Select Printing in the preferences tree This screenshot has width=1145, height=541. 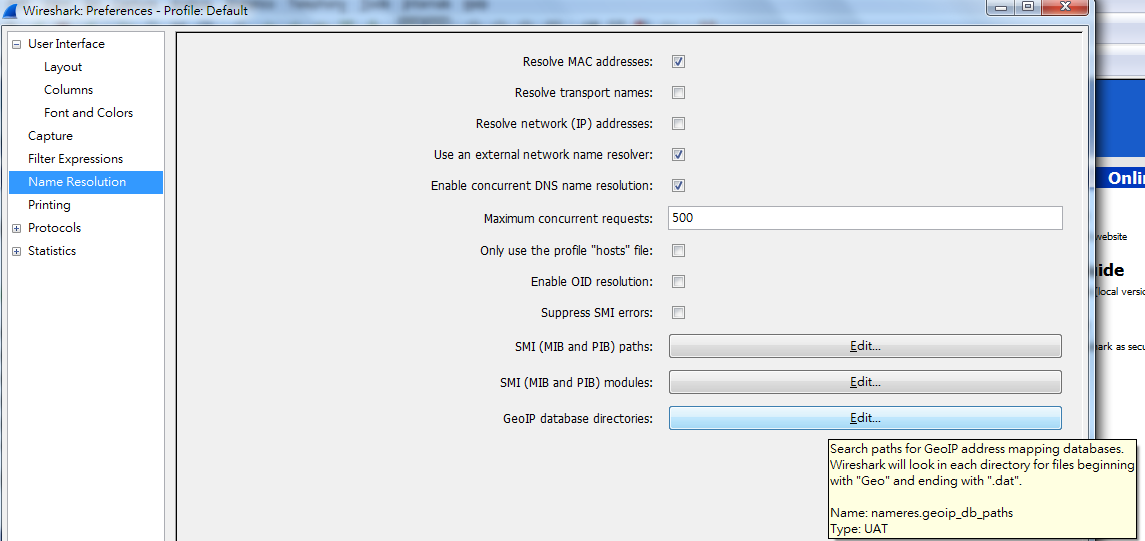coord(49,205)
